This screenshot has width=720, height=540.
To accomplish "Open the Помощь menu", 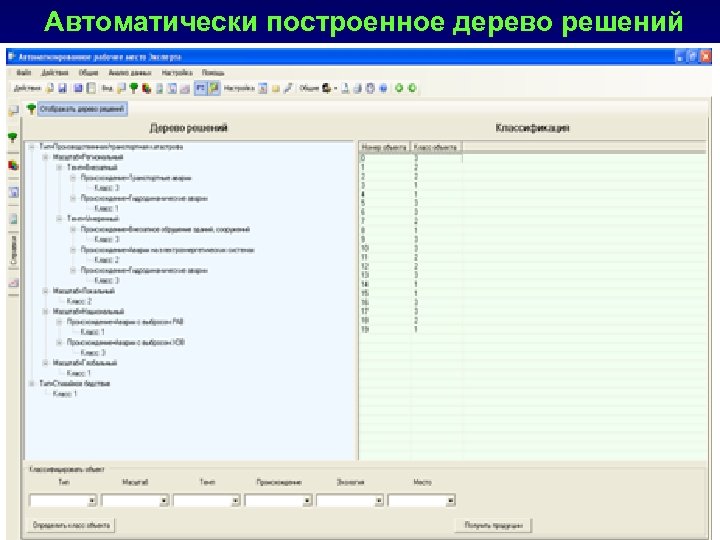I will [213, 73].
